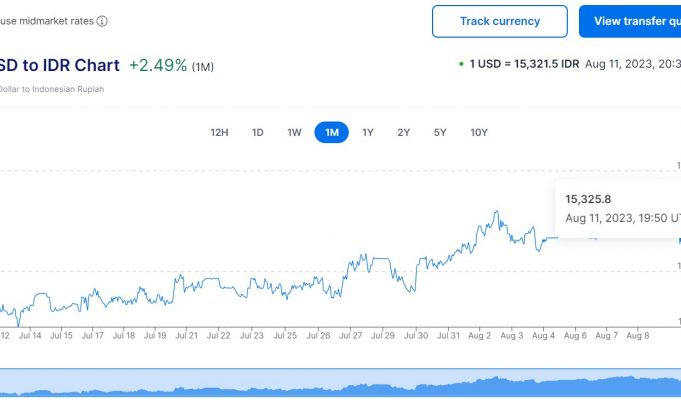Click the green live rate indicator dot

460,64
